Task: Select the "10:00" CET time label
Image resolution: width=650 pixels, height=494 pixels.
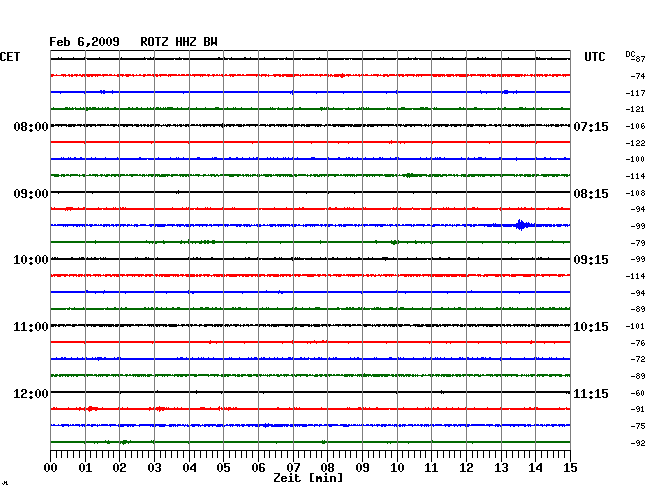Action: pyautogui.click(x=31, y=260)
